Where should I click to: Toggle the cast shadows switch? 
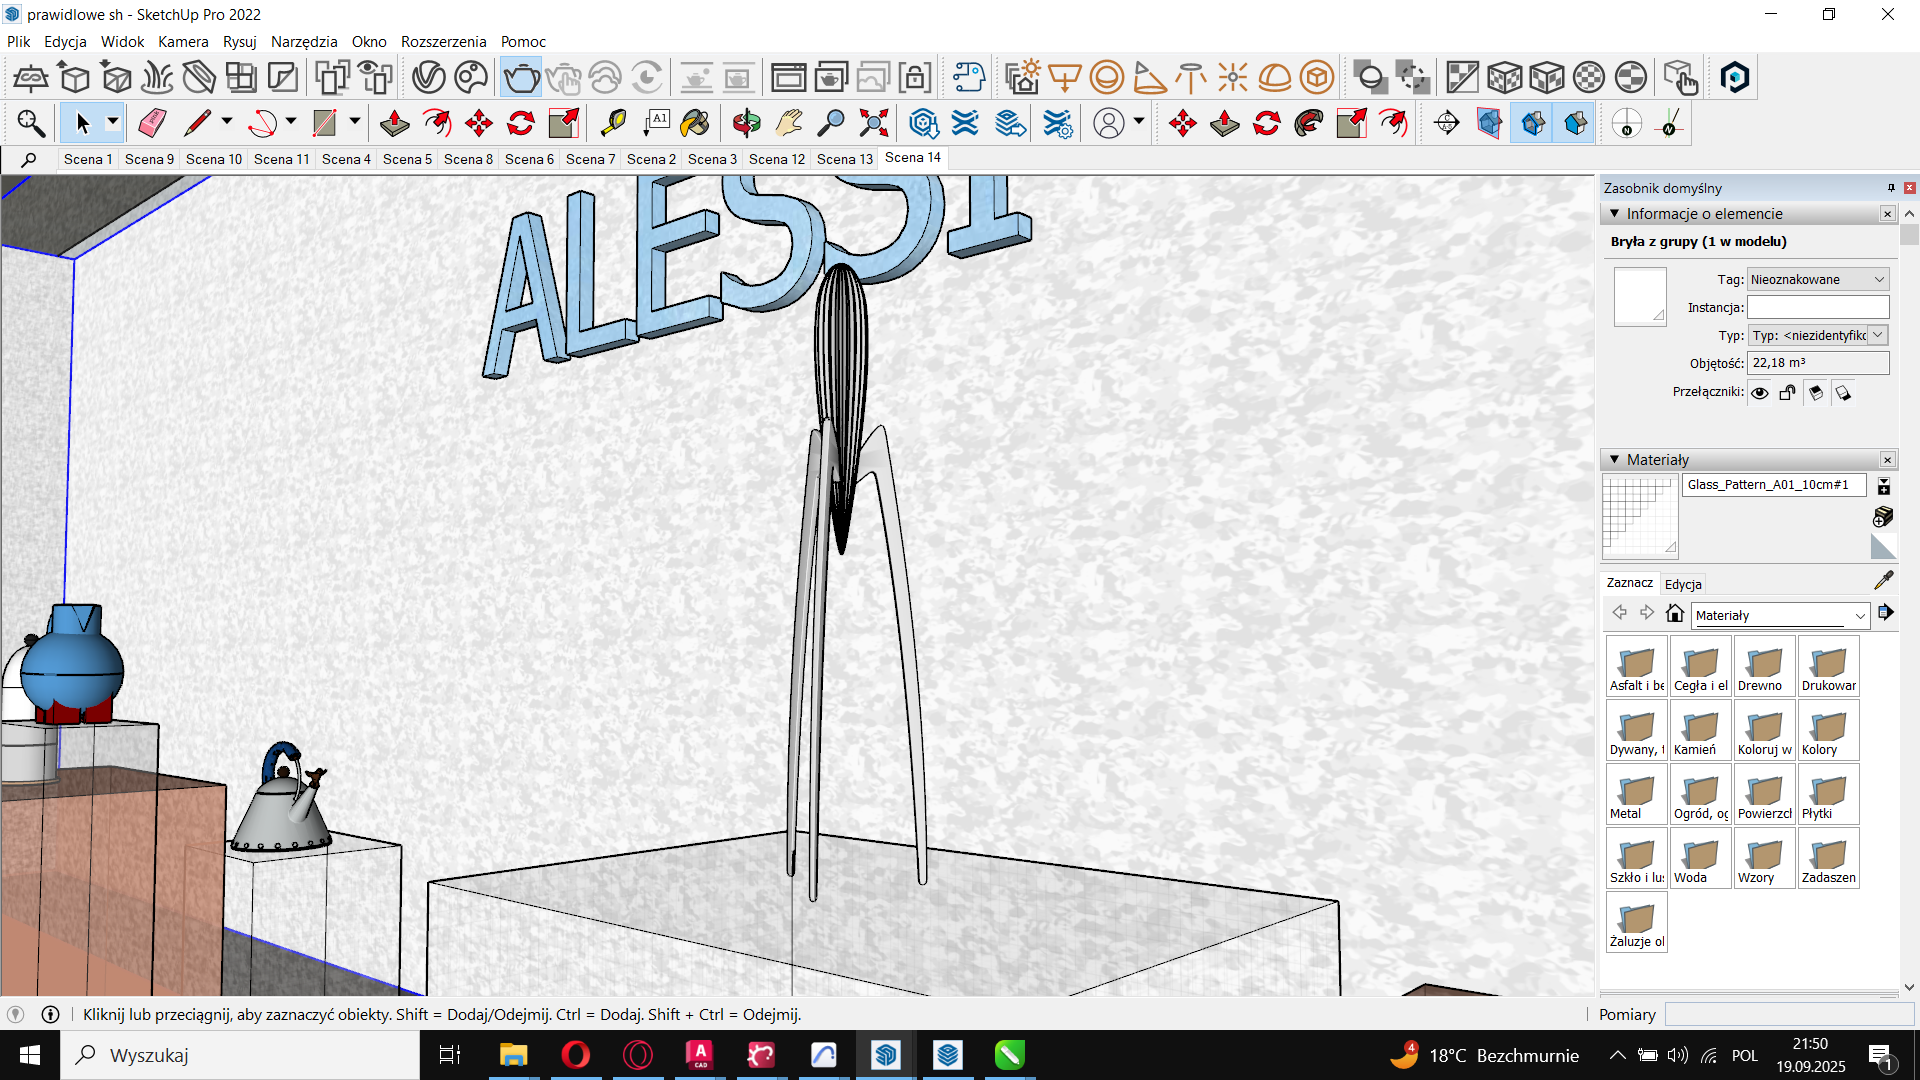click(1843, 393)
